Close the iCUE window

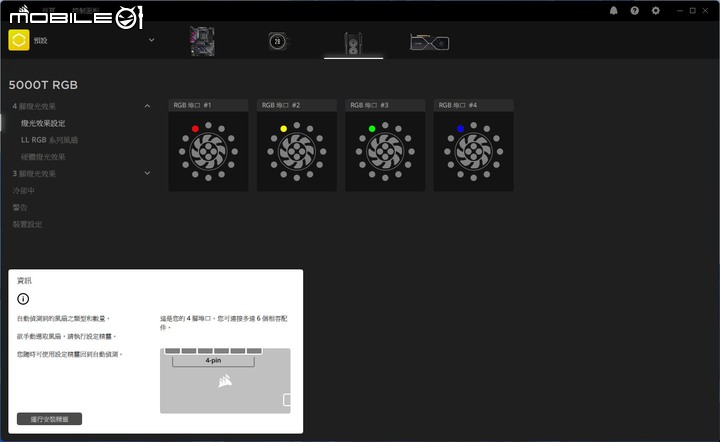click(x=705, y=11)
